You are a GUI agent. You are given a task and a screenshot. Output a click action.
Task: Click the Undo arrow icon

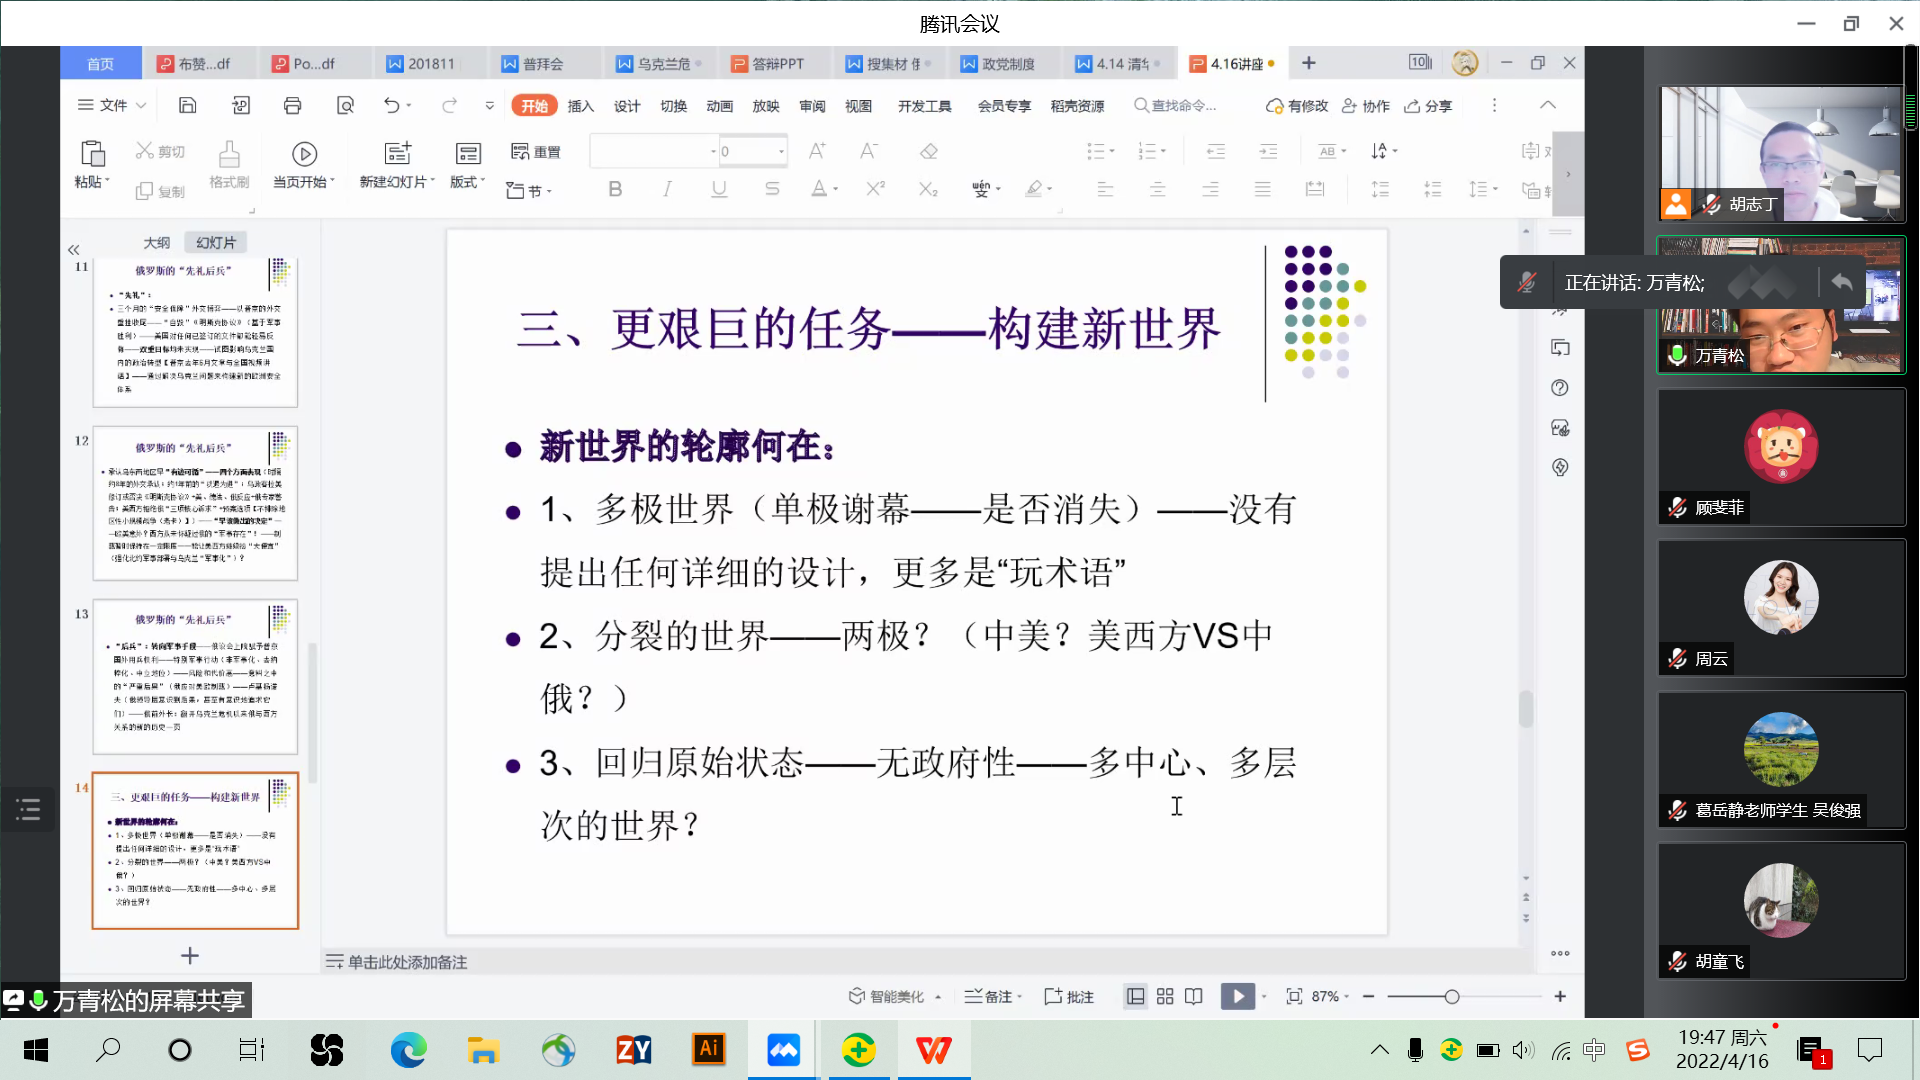pos(391,106)
